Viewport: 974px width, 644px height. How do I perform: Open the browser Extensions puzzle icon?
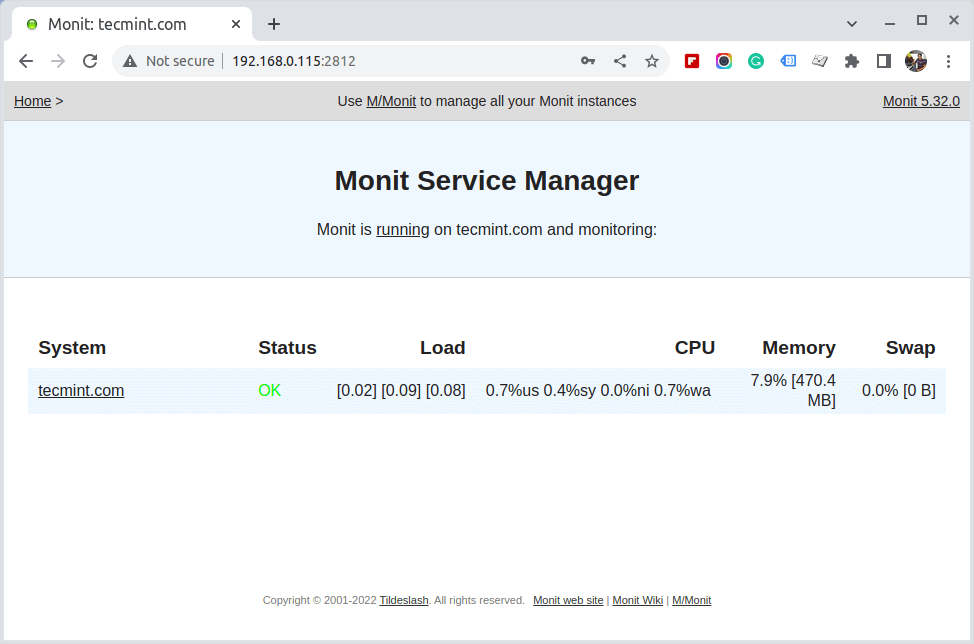[x=852, y=61]
